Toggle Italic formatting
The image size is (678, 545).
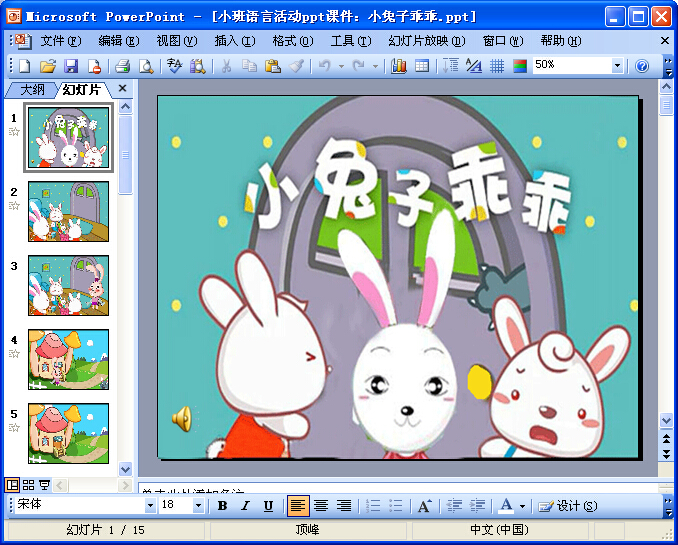pos(246,506)
